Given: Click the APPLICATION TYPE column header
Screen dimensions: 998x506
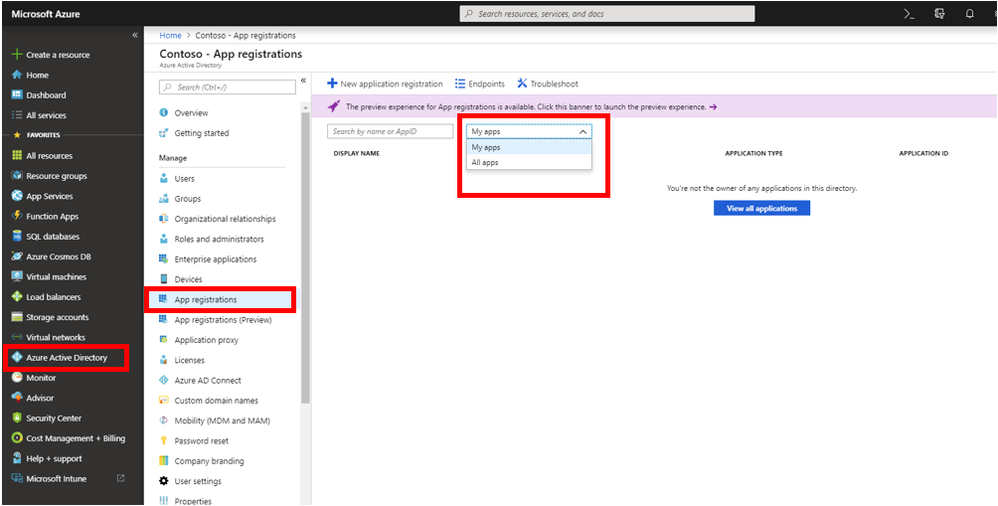Looking at the screenshot, I should (x=754, y=153).
